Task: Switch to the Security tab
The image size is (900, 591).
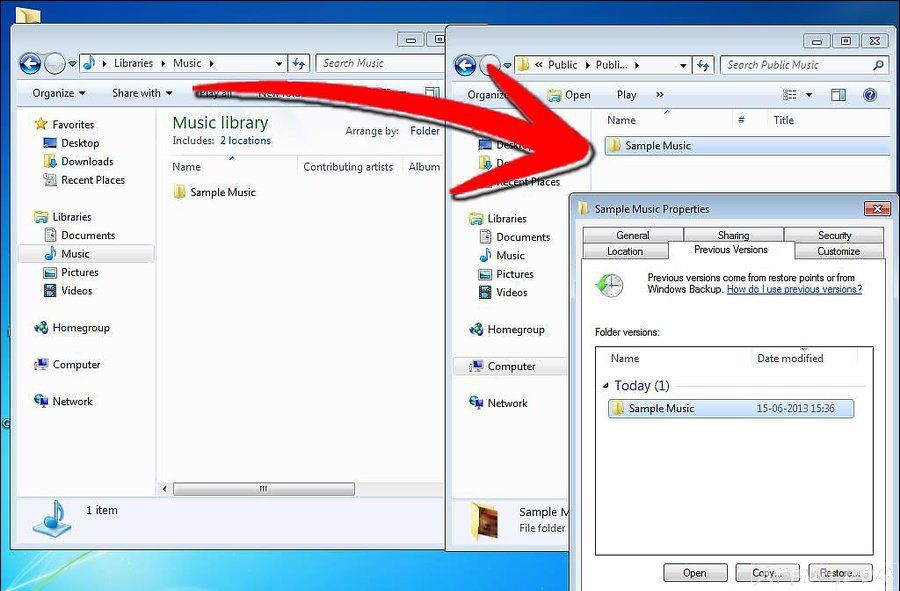Action: [x=834, y=235]
